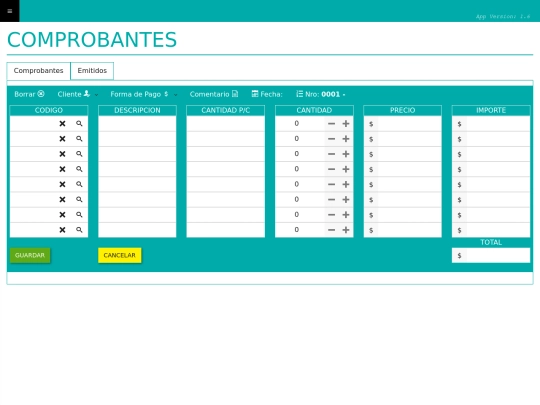Open the hamburger menu in top-left corner
Screen dimensions: 540x405
tap(10, 11)
